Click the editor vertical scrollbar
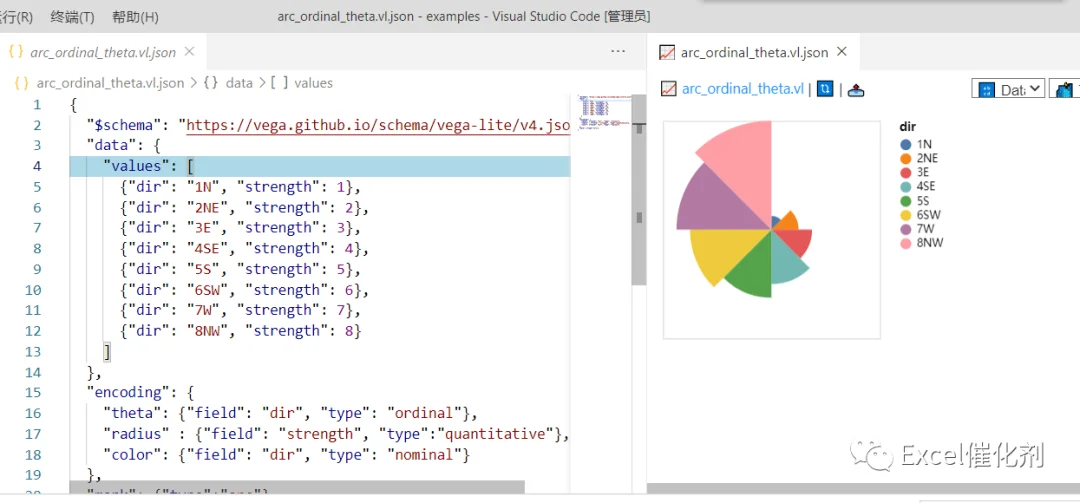Screen dimensions: 1080x503 pyautogui.click(x=638, y=190)
